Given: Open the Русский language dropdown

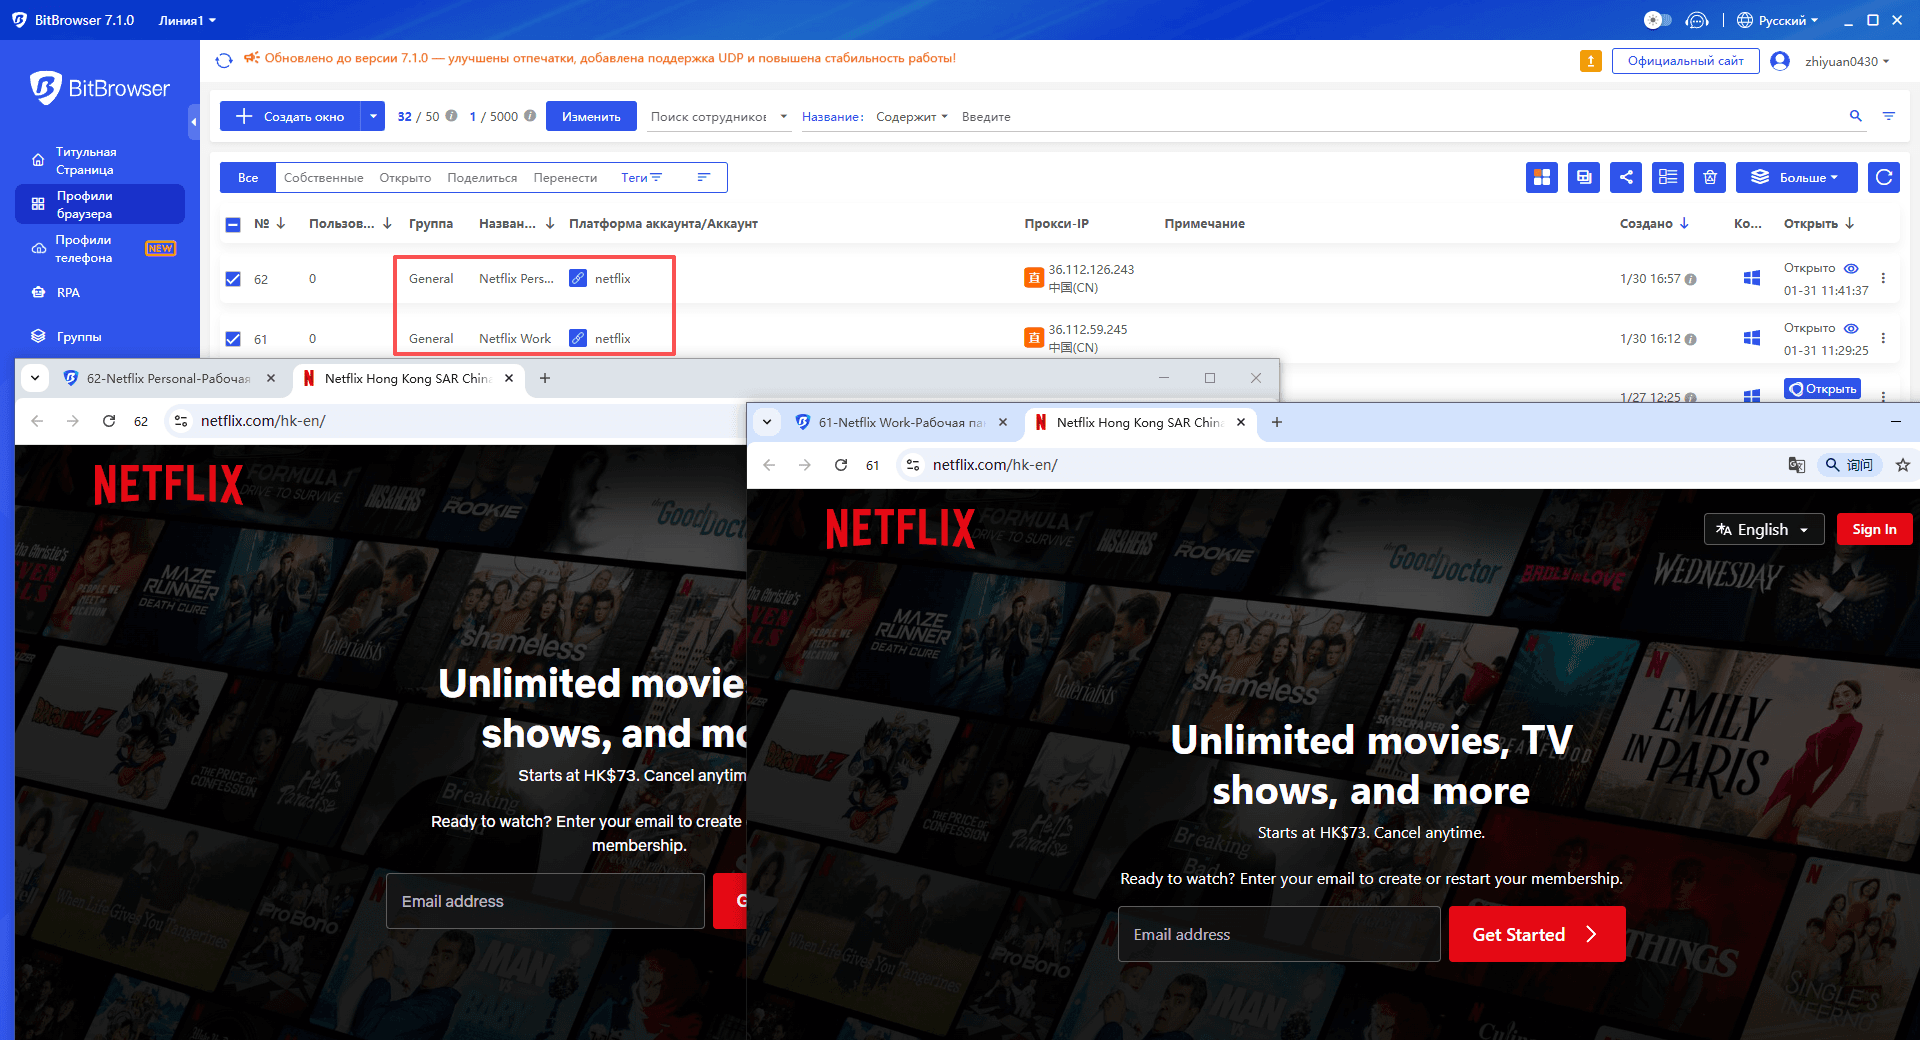Looking at the screenshot, I should [1779, 19].
